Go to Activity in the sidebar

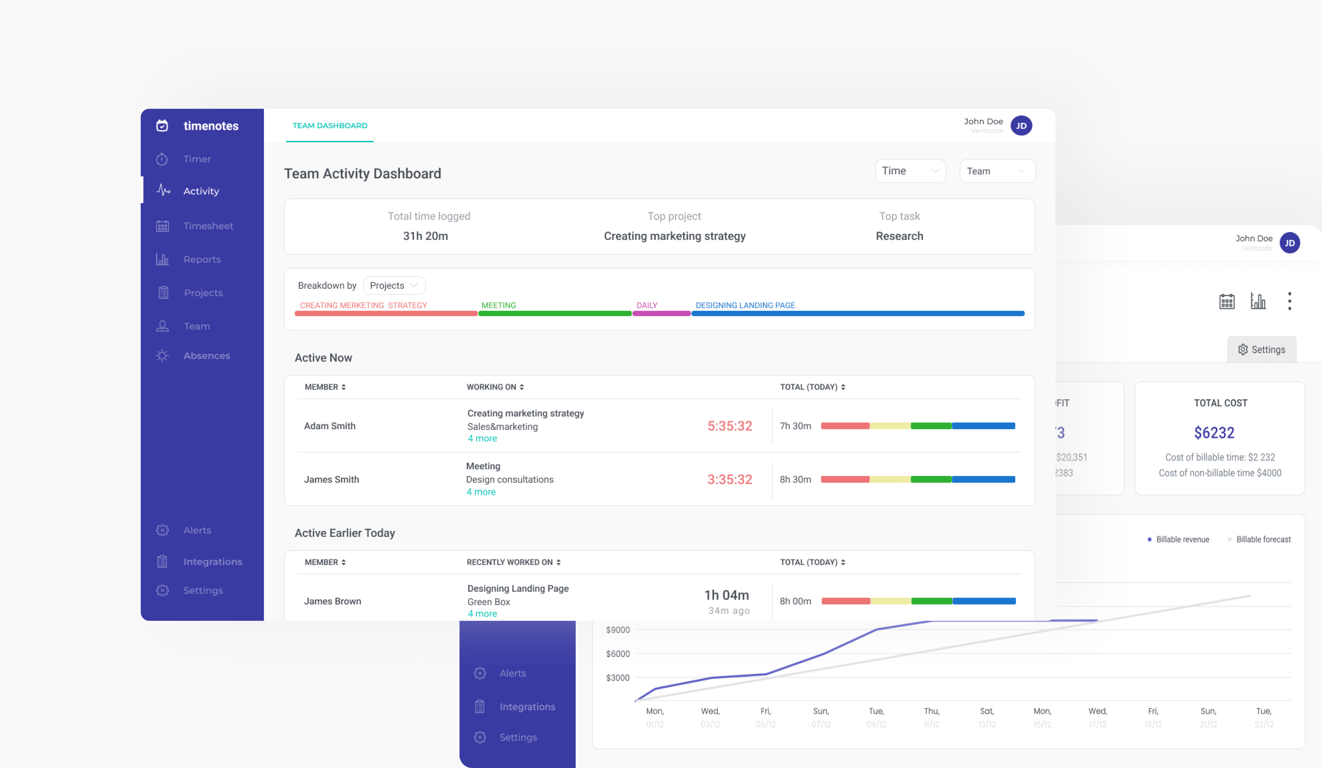tap(202, 191)
